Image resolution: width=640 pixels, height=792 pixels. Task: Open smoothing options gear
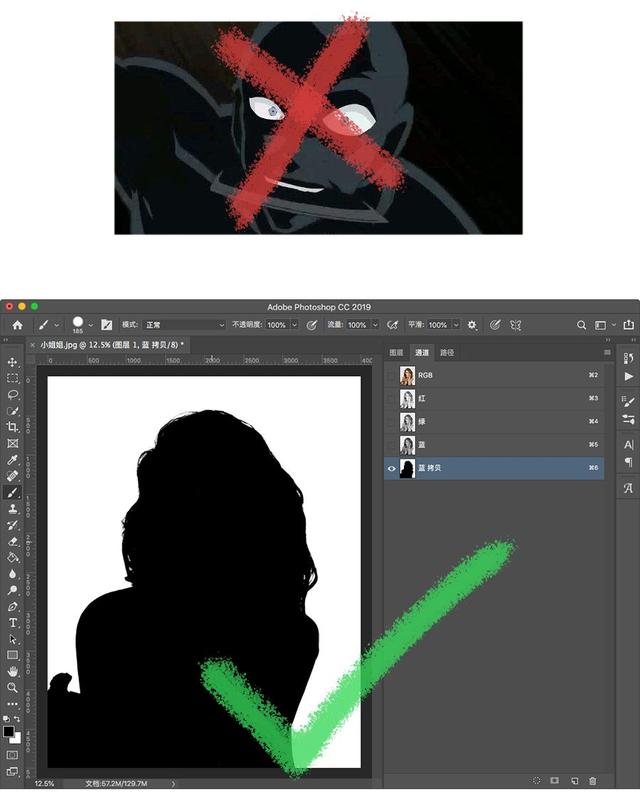point(472,325)
